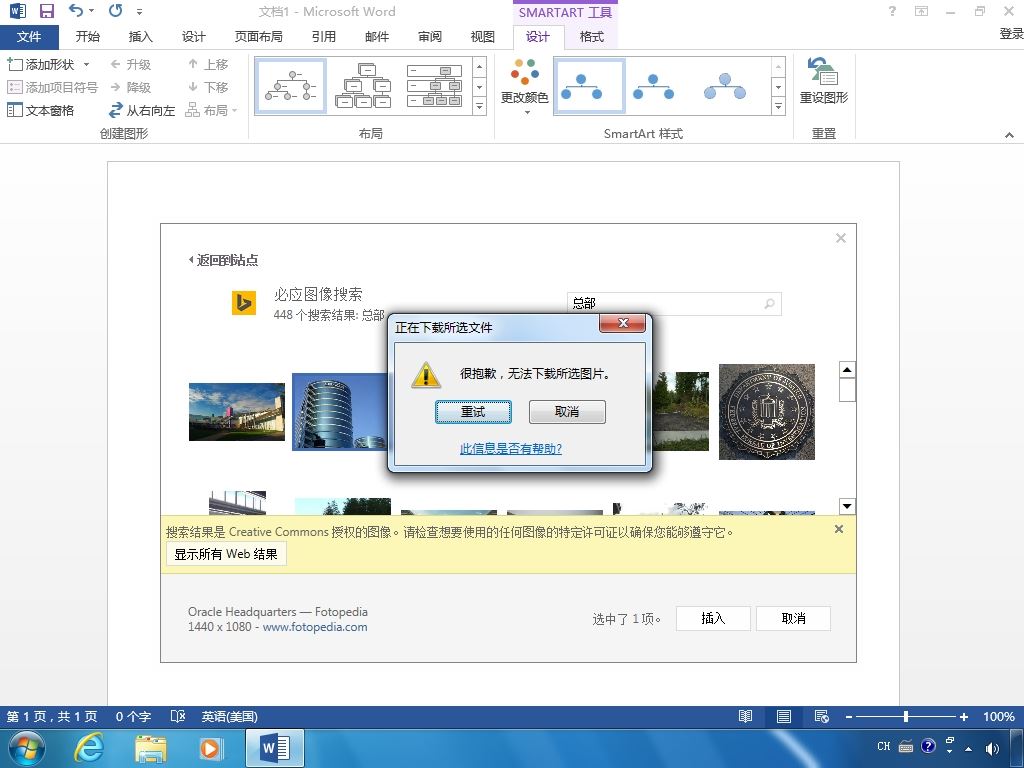Switch direction with 从右向左
The height and width of the screenshot is (768, 1024).
coord(142,110)
